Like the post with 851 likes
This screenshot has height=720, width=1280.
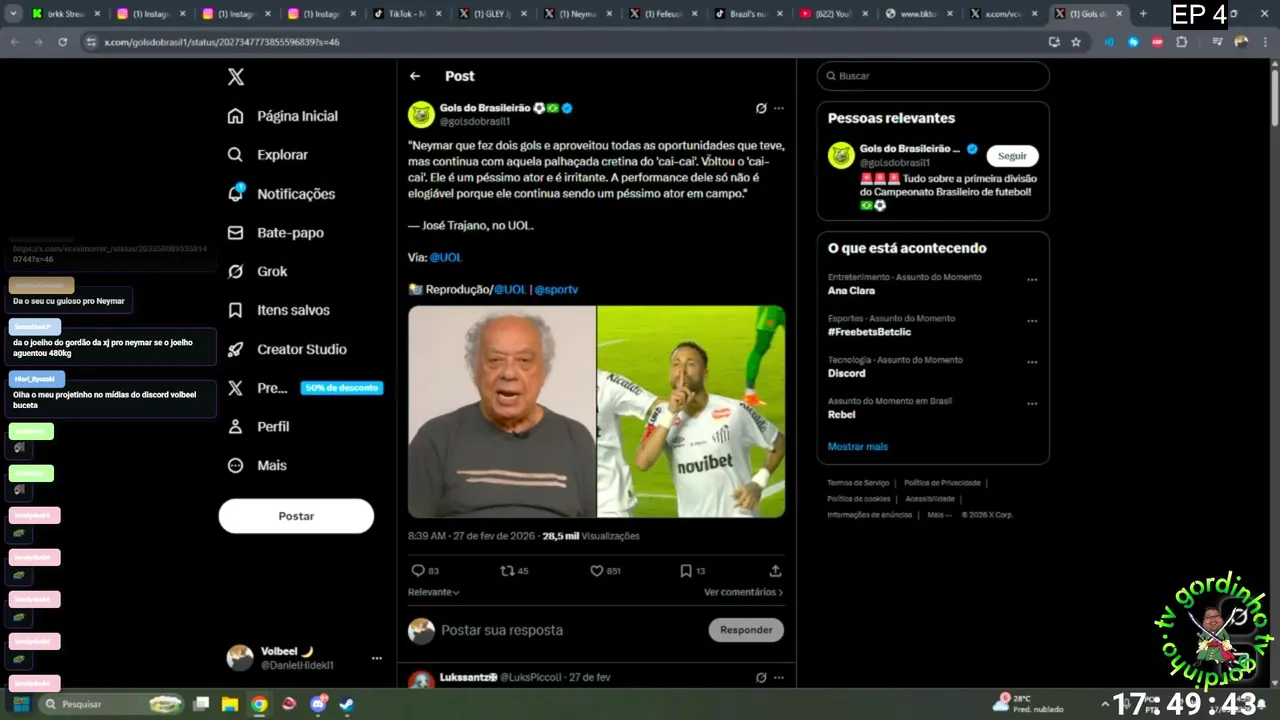(605, 571)
